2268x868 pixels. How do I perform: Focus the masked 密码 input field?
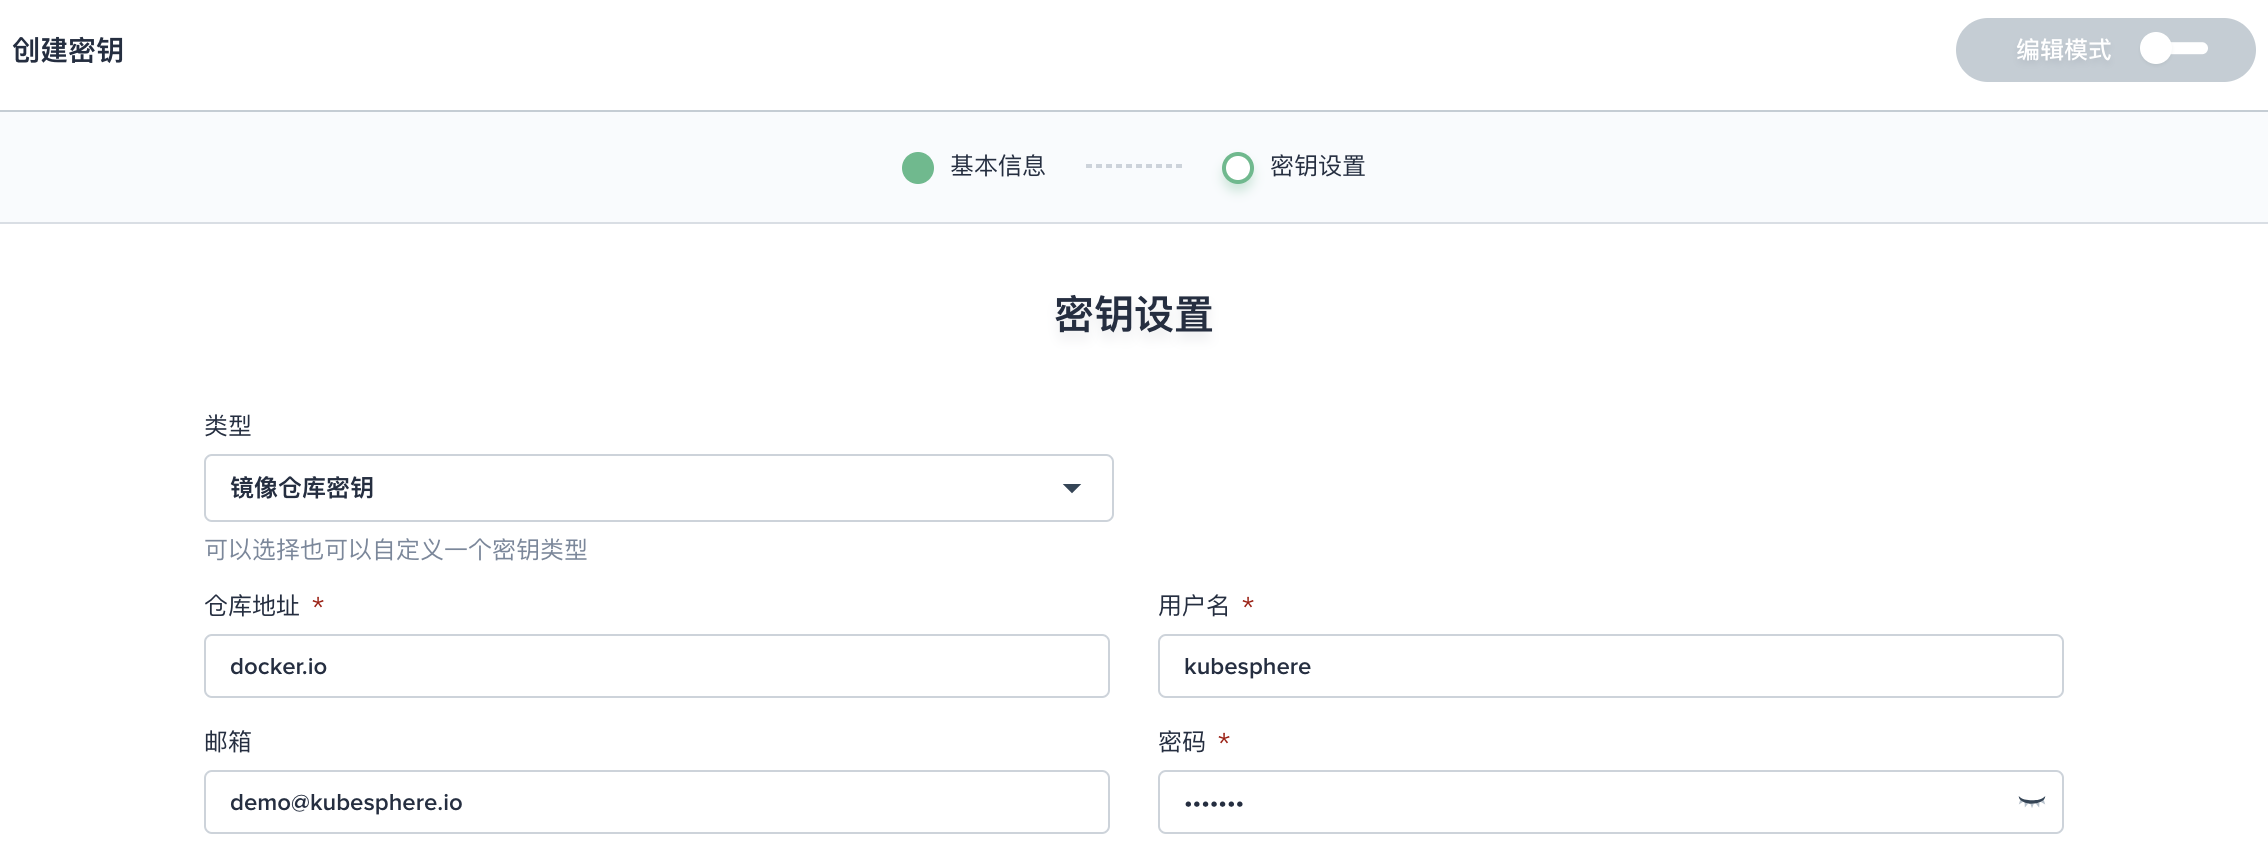tap(1580, 802)
